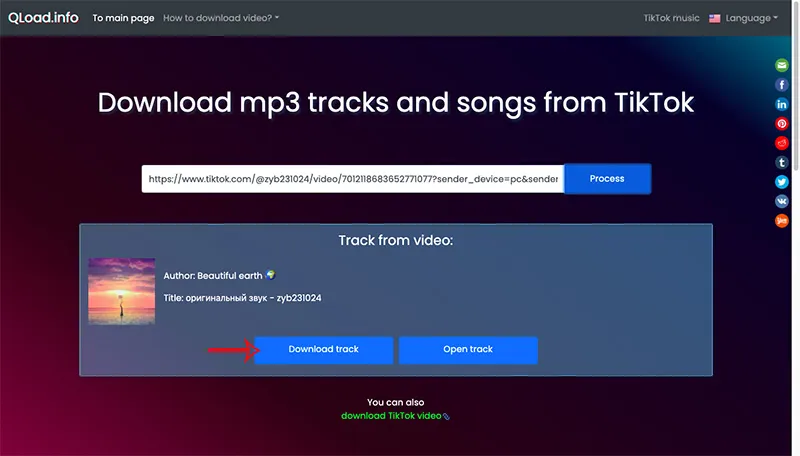
Task: Click the You can also text
Action: click(395, 402)
